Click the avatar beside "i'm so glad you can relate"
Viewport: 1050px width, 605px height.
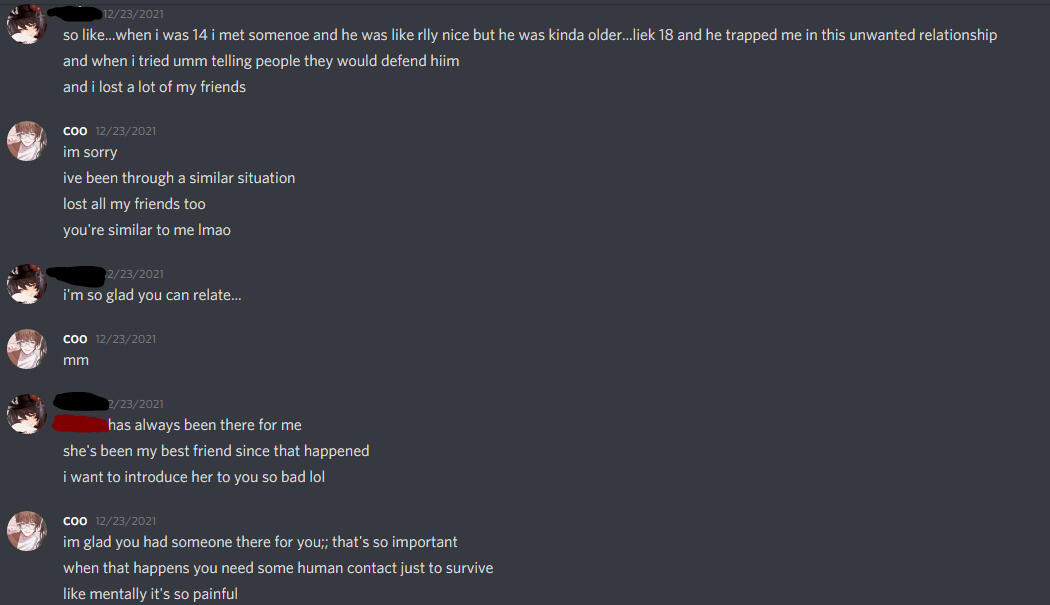27,284
